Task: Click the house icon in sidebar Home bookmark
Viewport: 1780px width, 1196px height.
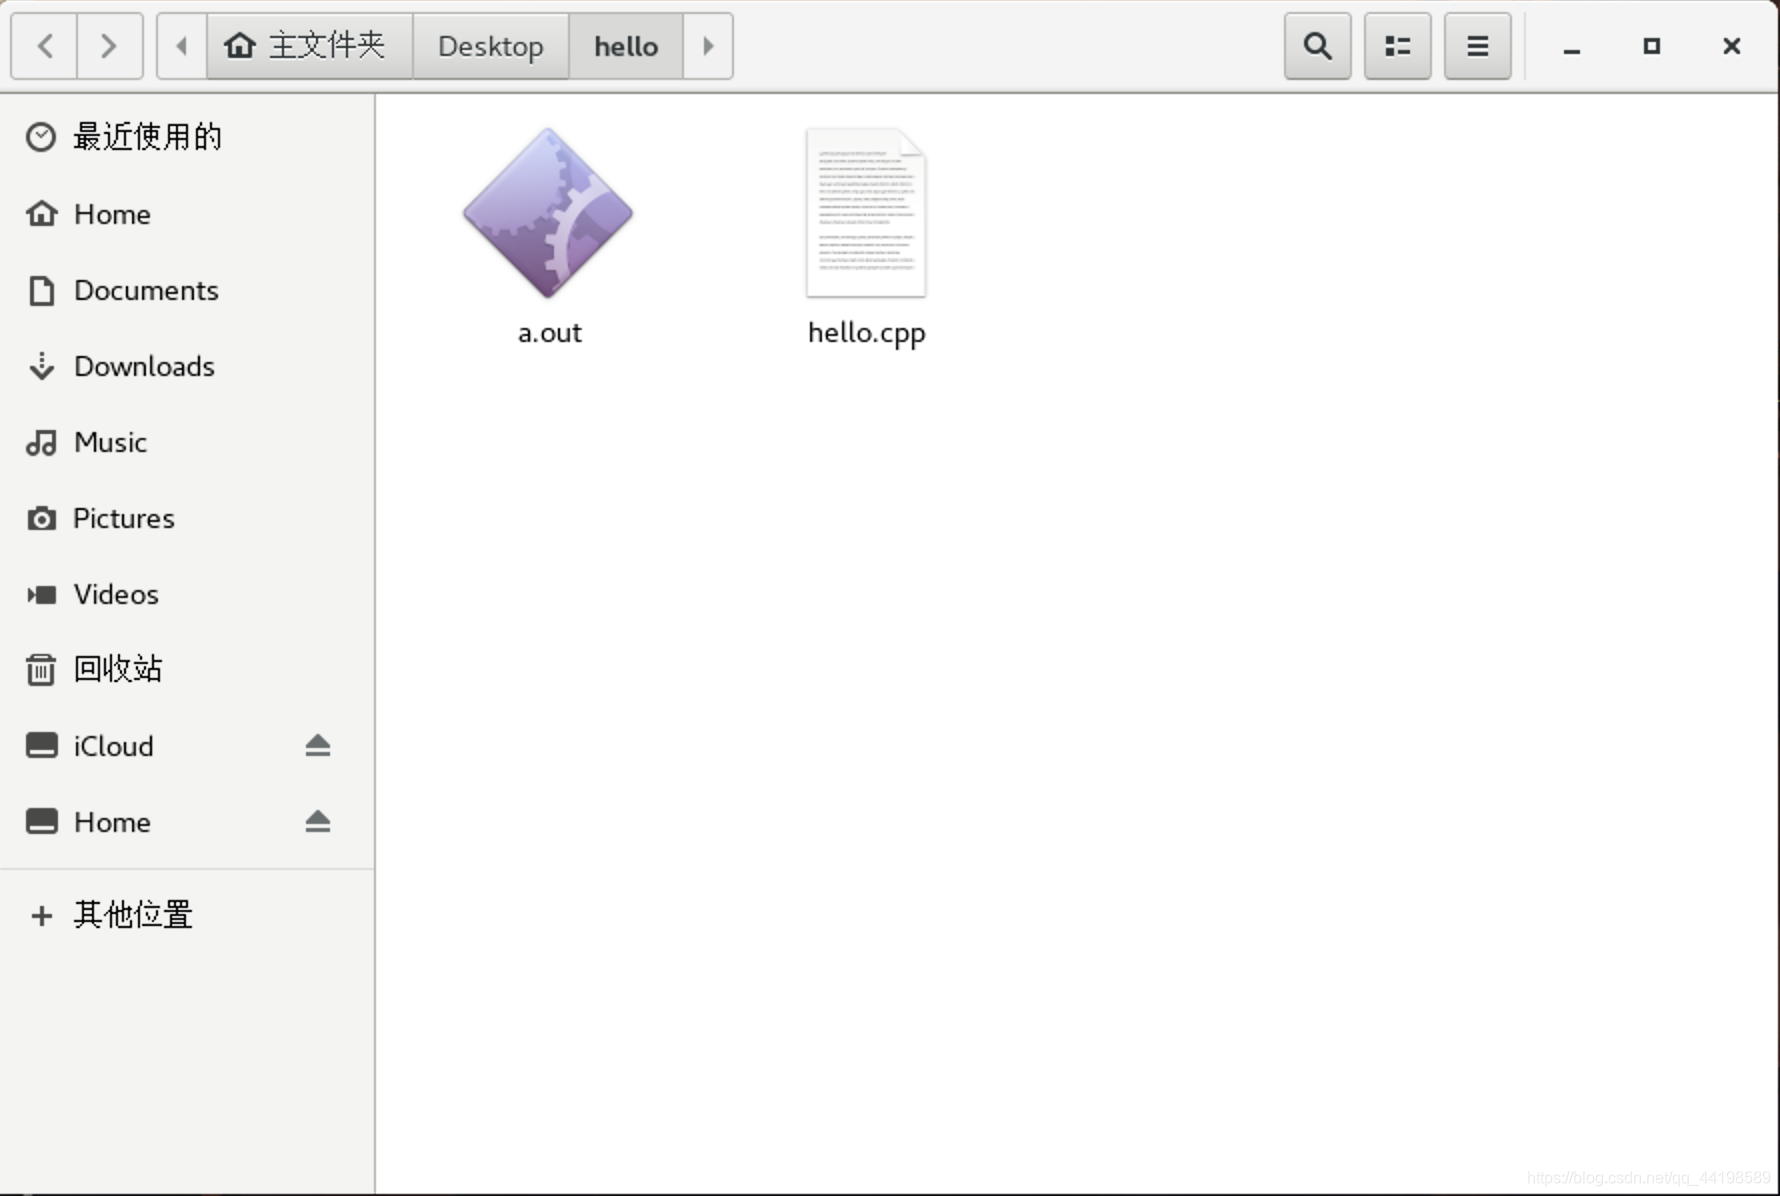Action: (x=41, y=214)
